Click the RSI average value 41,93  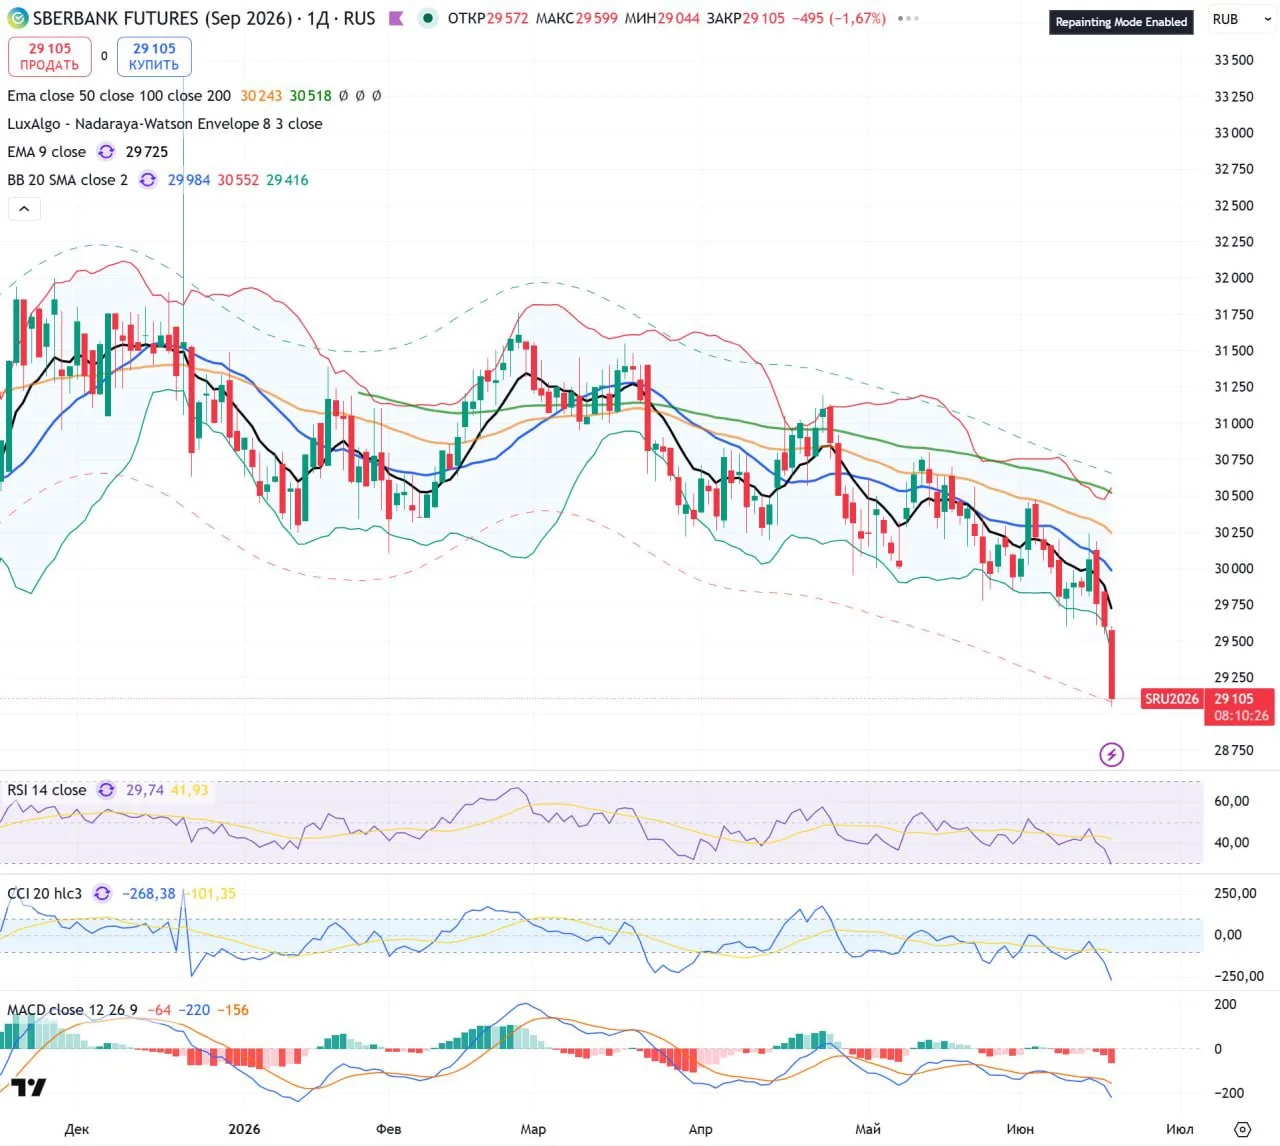pyautogui.click(x=190, y=790)
